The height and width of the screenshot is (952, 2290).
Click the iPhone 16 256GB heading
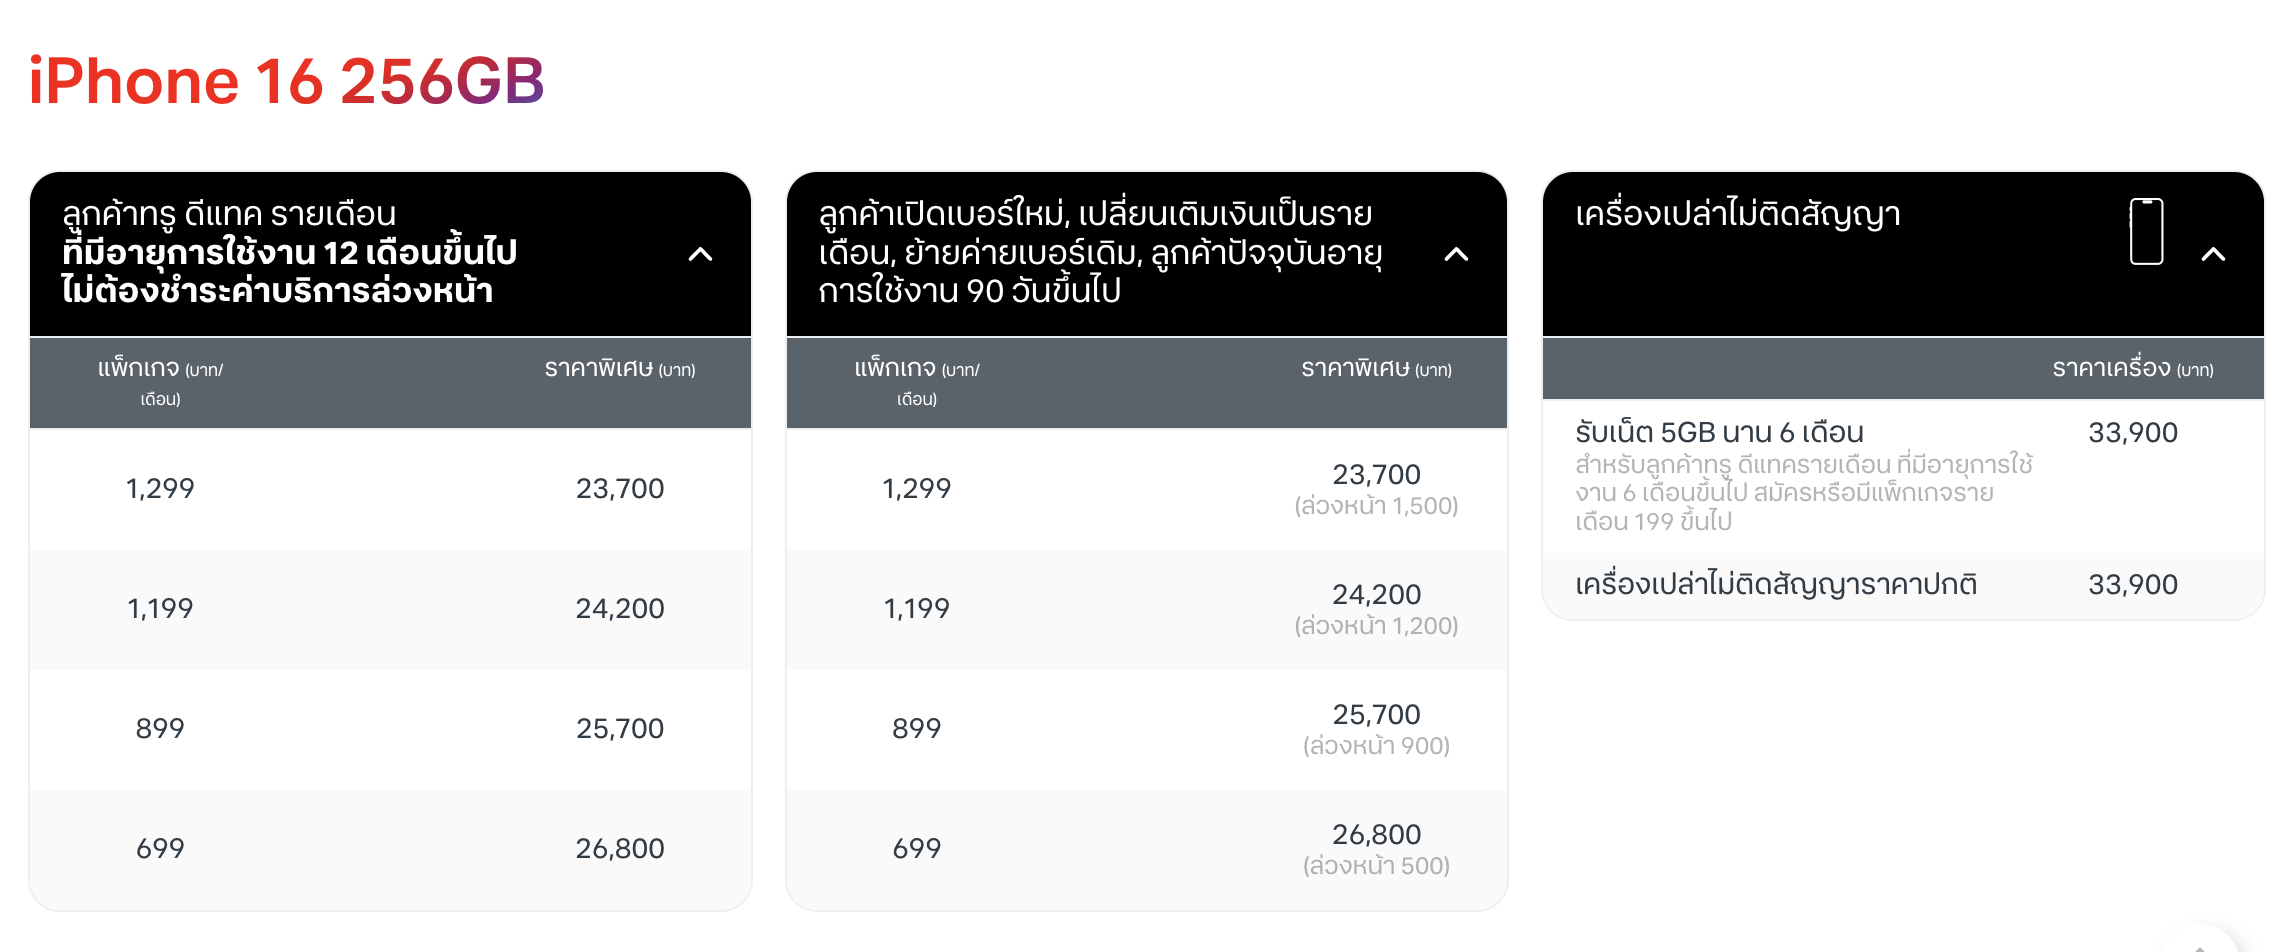pos(286,81)
